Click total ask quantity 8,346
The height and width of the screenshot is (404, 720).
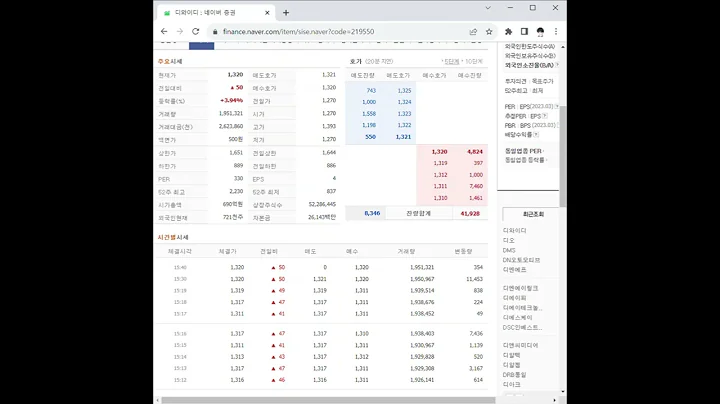point(372,213)
